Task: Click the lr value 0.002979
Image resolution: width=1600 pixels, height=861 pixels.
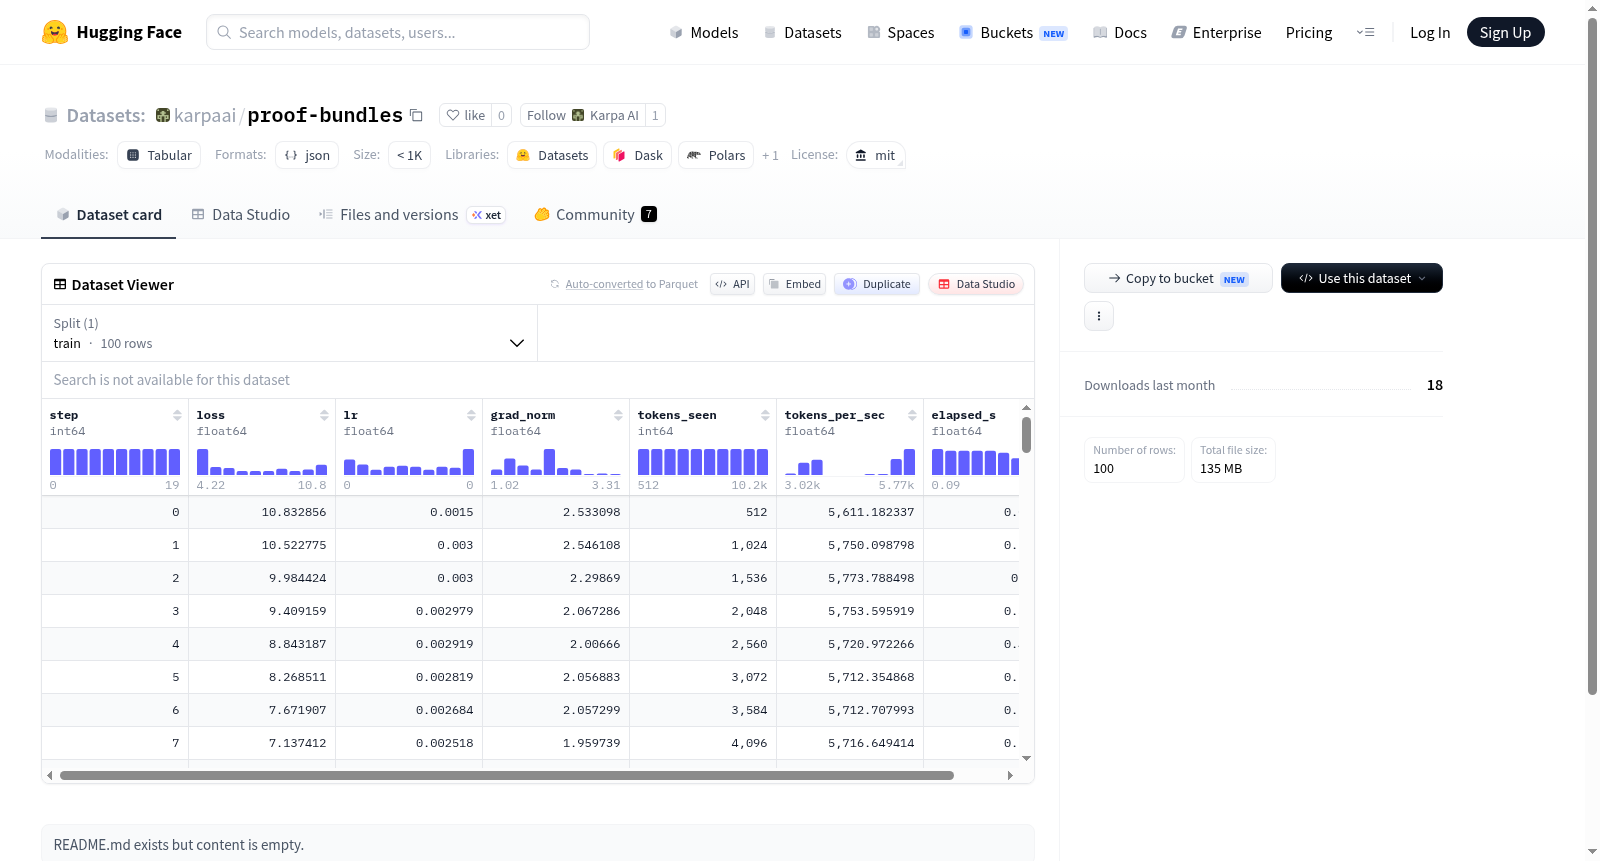Action: pos(445,611)
